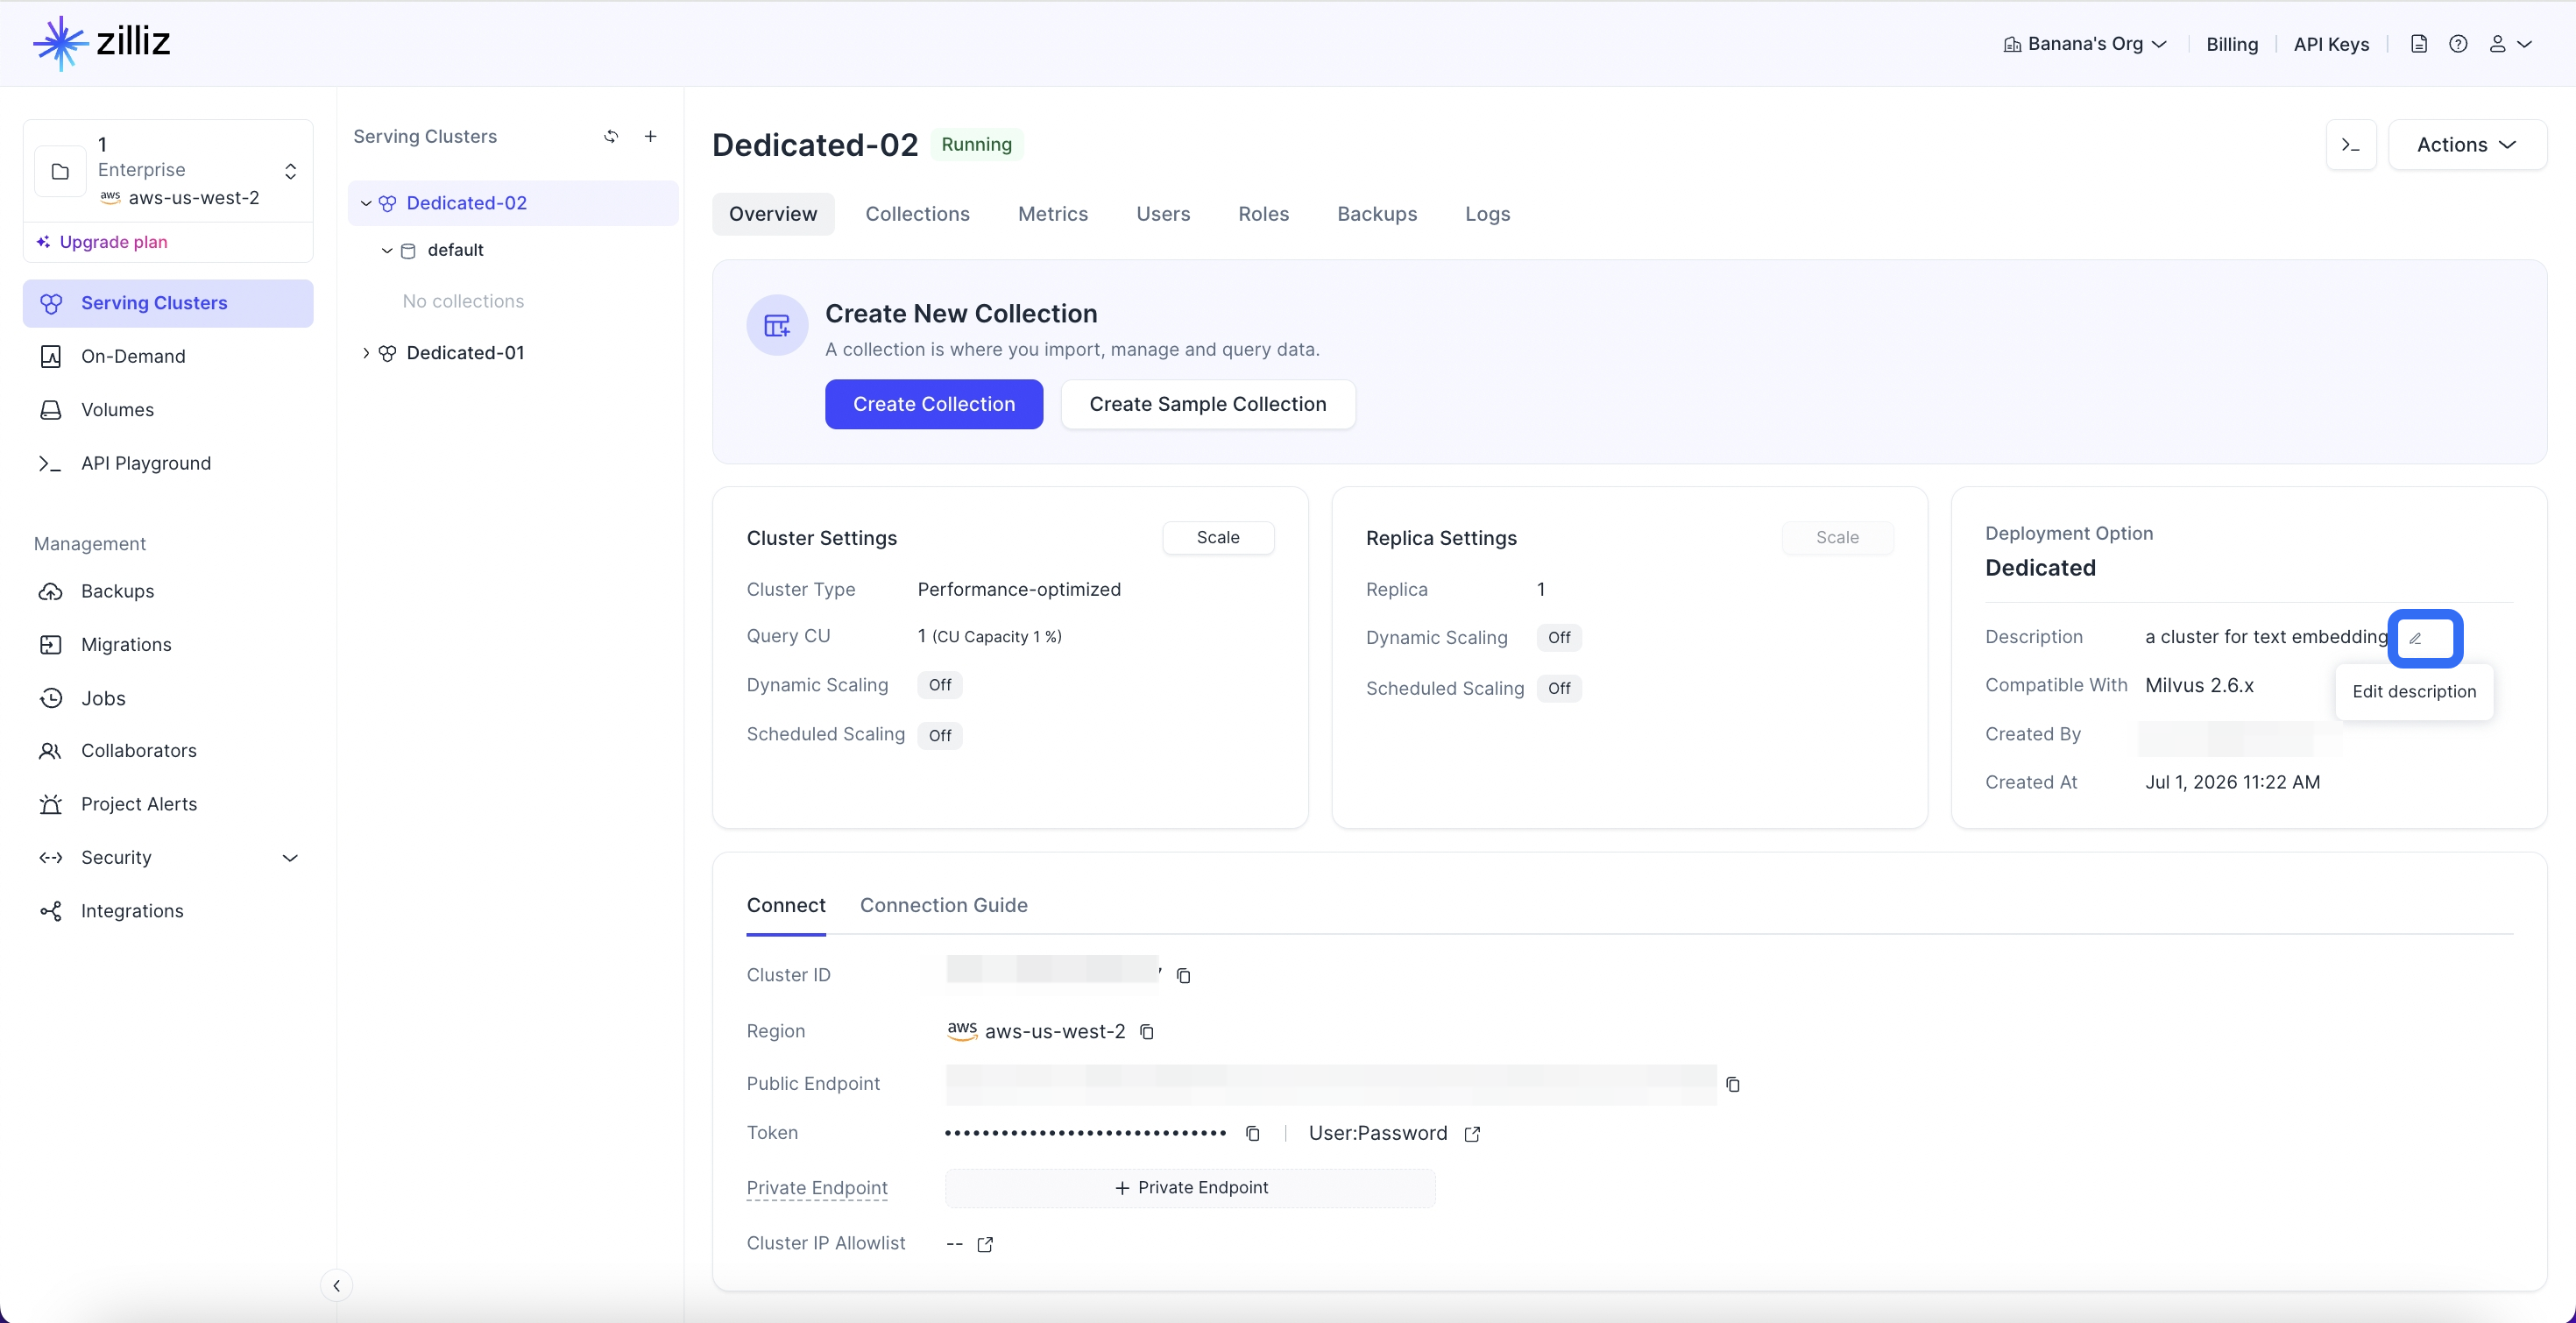Copy the Public Endpoint
The height and width of the screenshot is (1323, 2576).
pyautogui.click(x=1733, y=1084)
